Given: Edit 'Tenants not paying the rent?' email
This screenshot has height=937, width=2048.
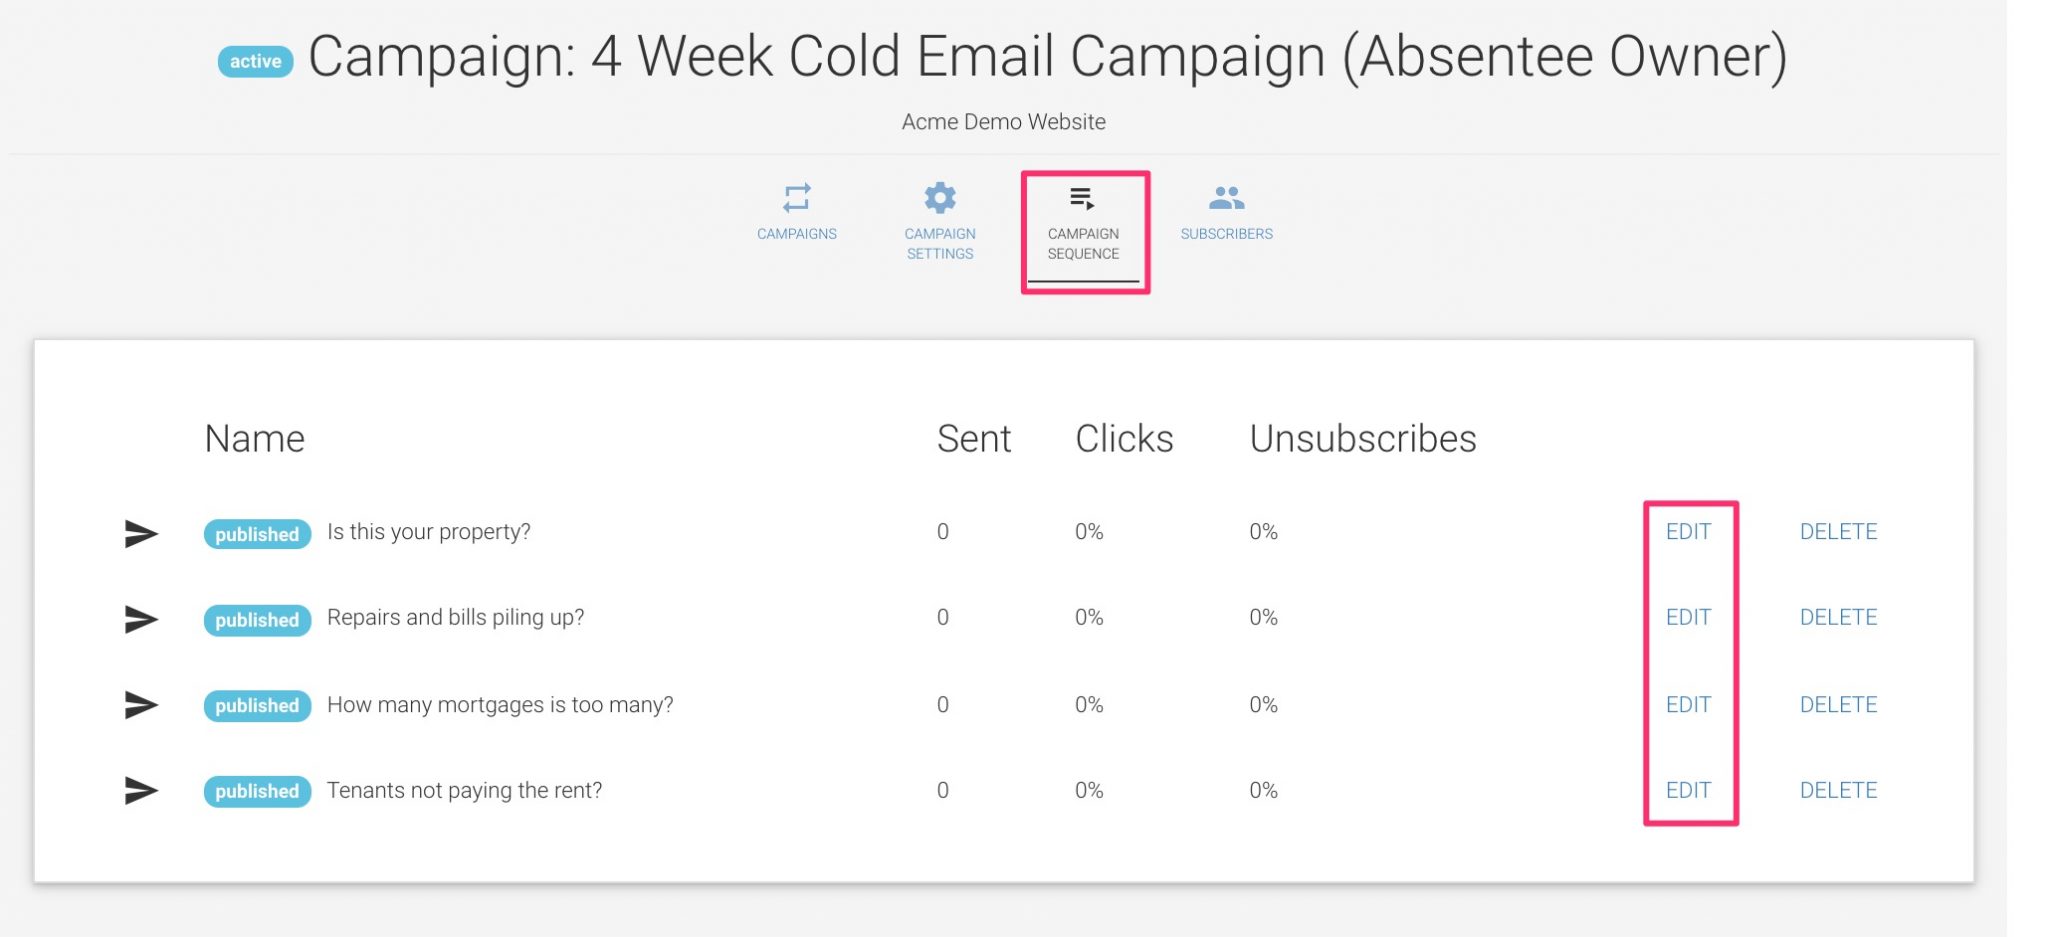Looking at the screenshot, I should [1688, 791].
